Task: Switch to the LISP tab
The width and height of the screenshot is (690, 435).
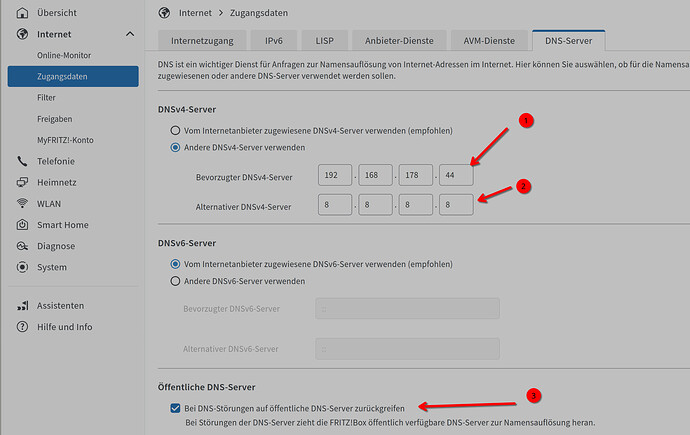Action: [x=325, y=40]
